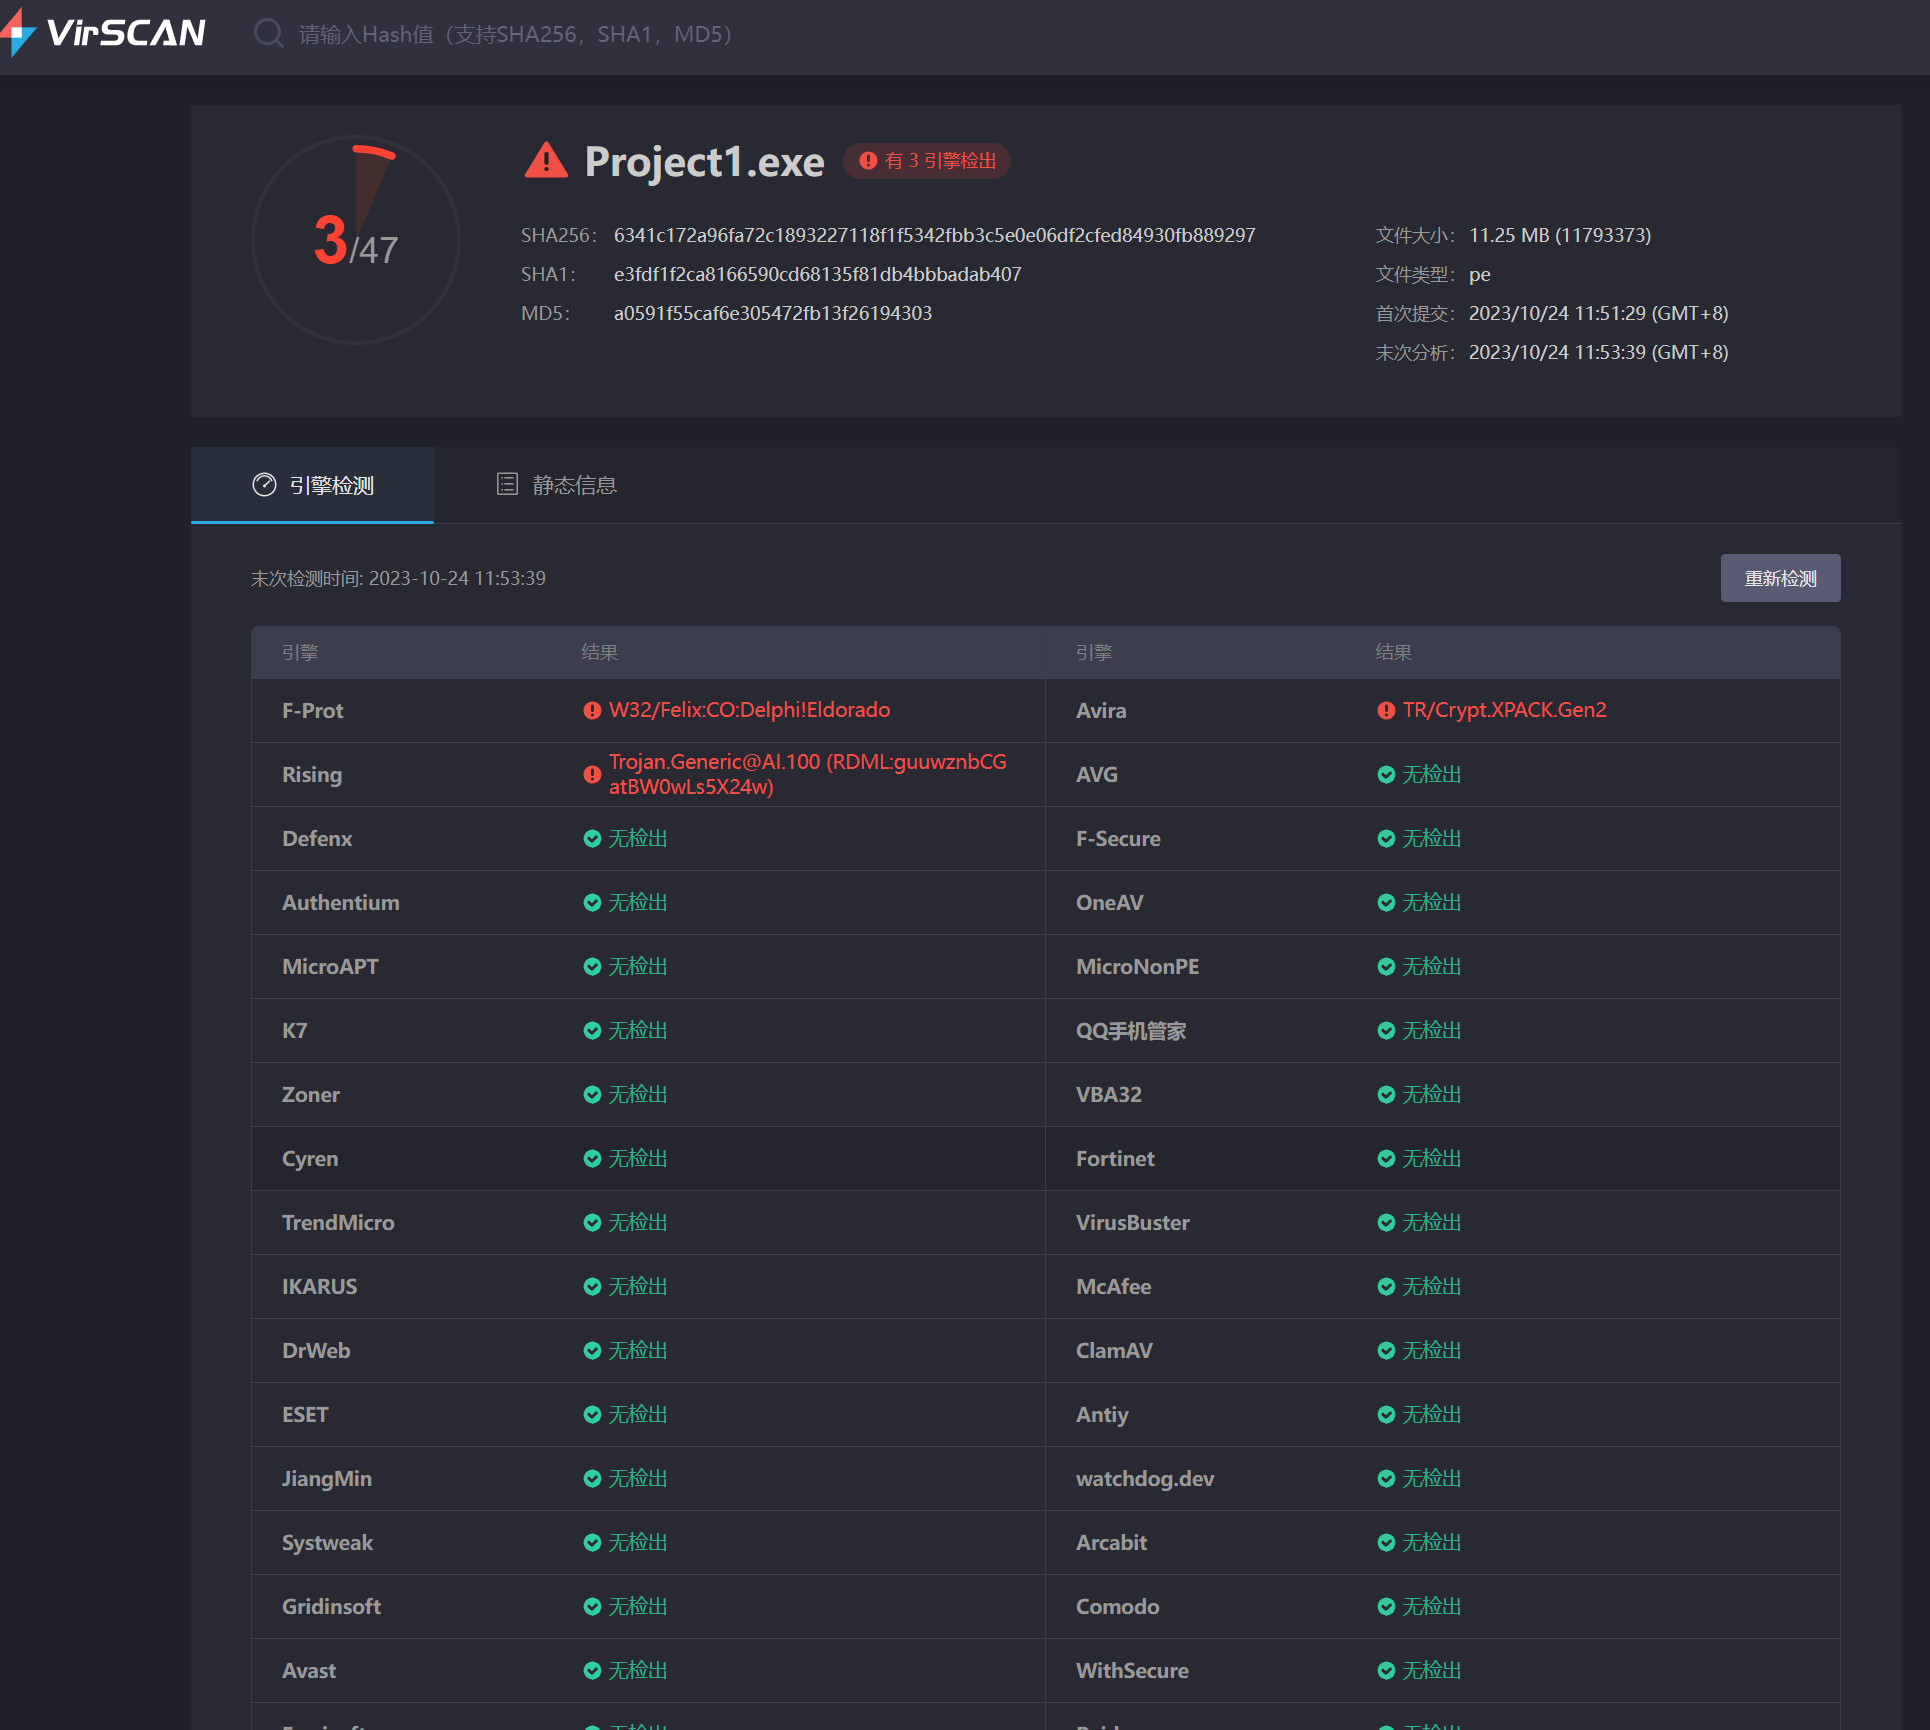Image resolution: width=1930 pixels, height=1730 pixels.
Task: Click the Avira detection alert icon
Action: (x=1386, y=711)
